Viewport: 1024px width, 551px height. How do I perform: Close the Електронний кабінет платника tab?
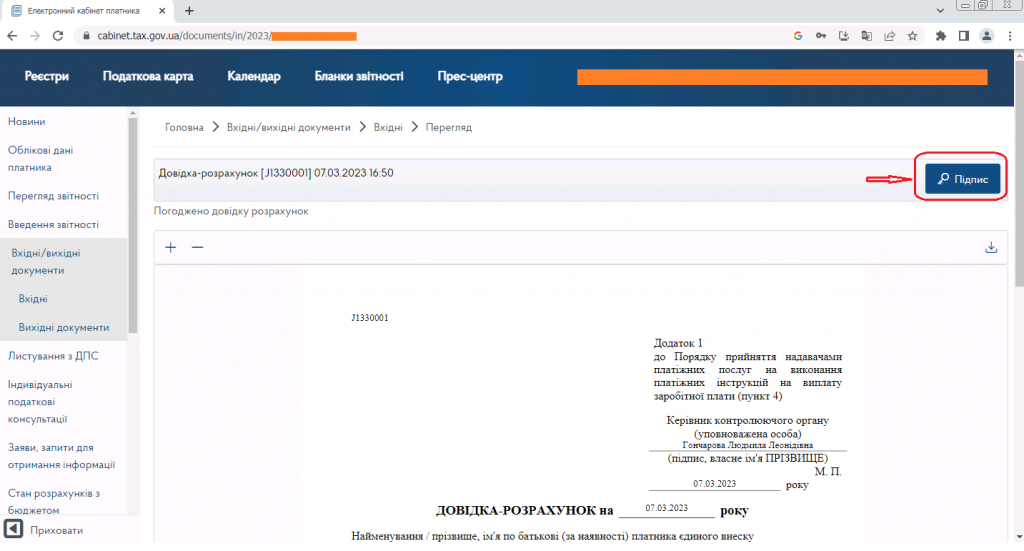click(x=162, y=10)
